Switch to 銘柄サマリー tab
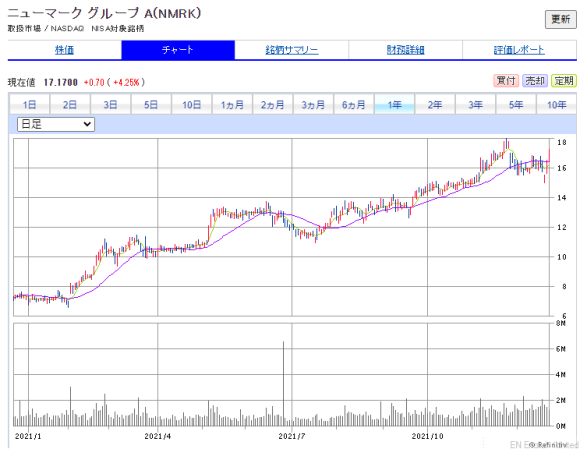This screenshot has width=580, height=449. [291, 50]
